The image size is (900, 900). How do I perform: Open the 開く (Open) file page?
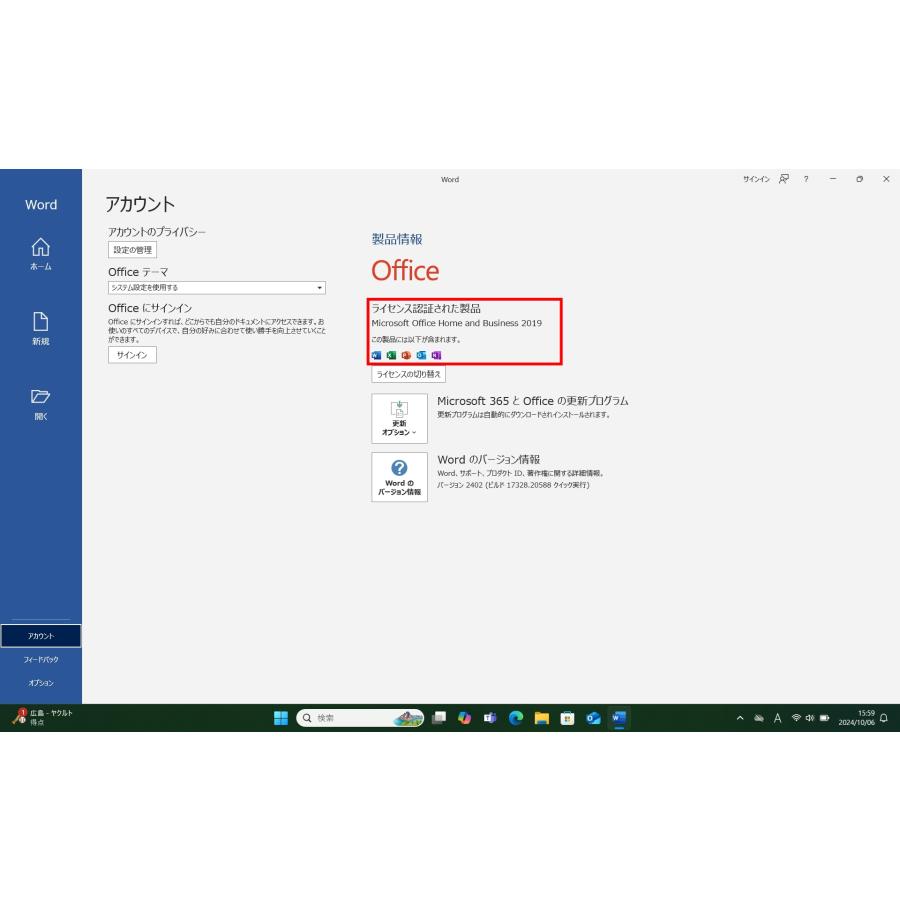40,404
